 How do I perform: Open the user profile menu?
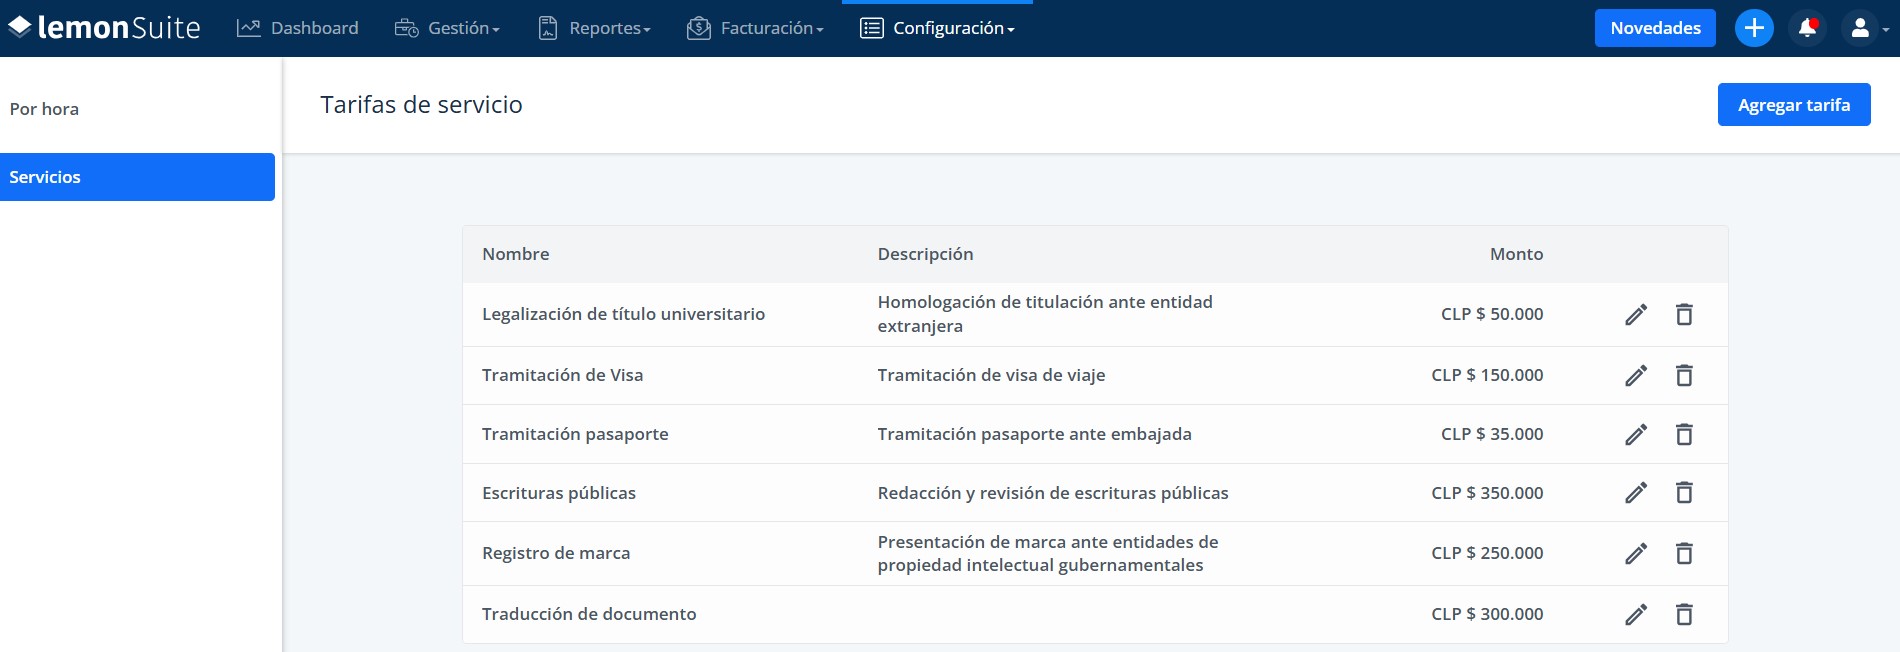(x=1866, y=28)
